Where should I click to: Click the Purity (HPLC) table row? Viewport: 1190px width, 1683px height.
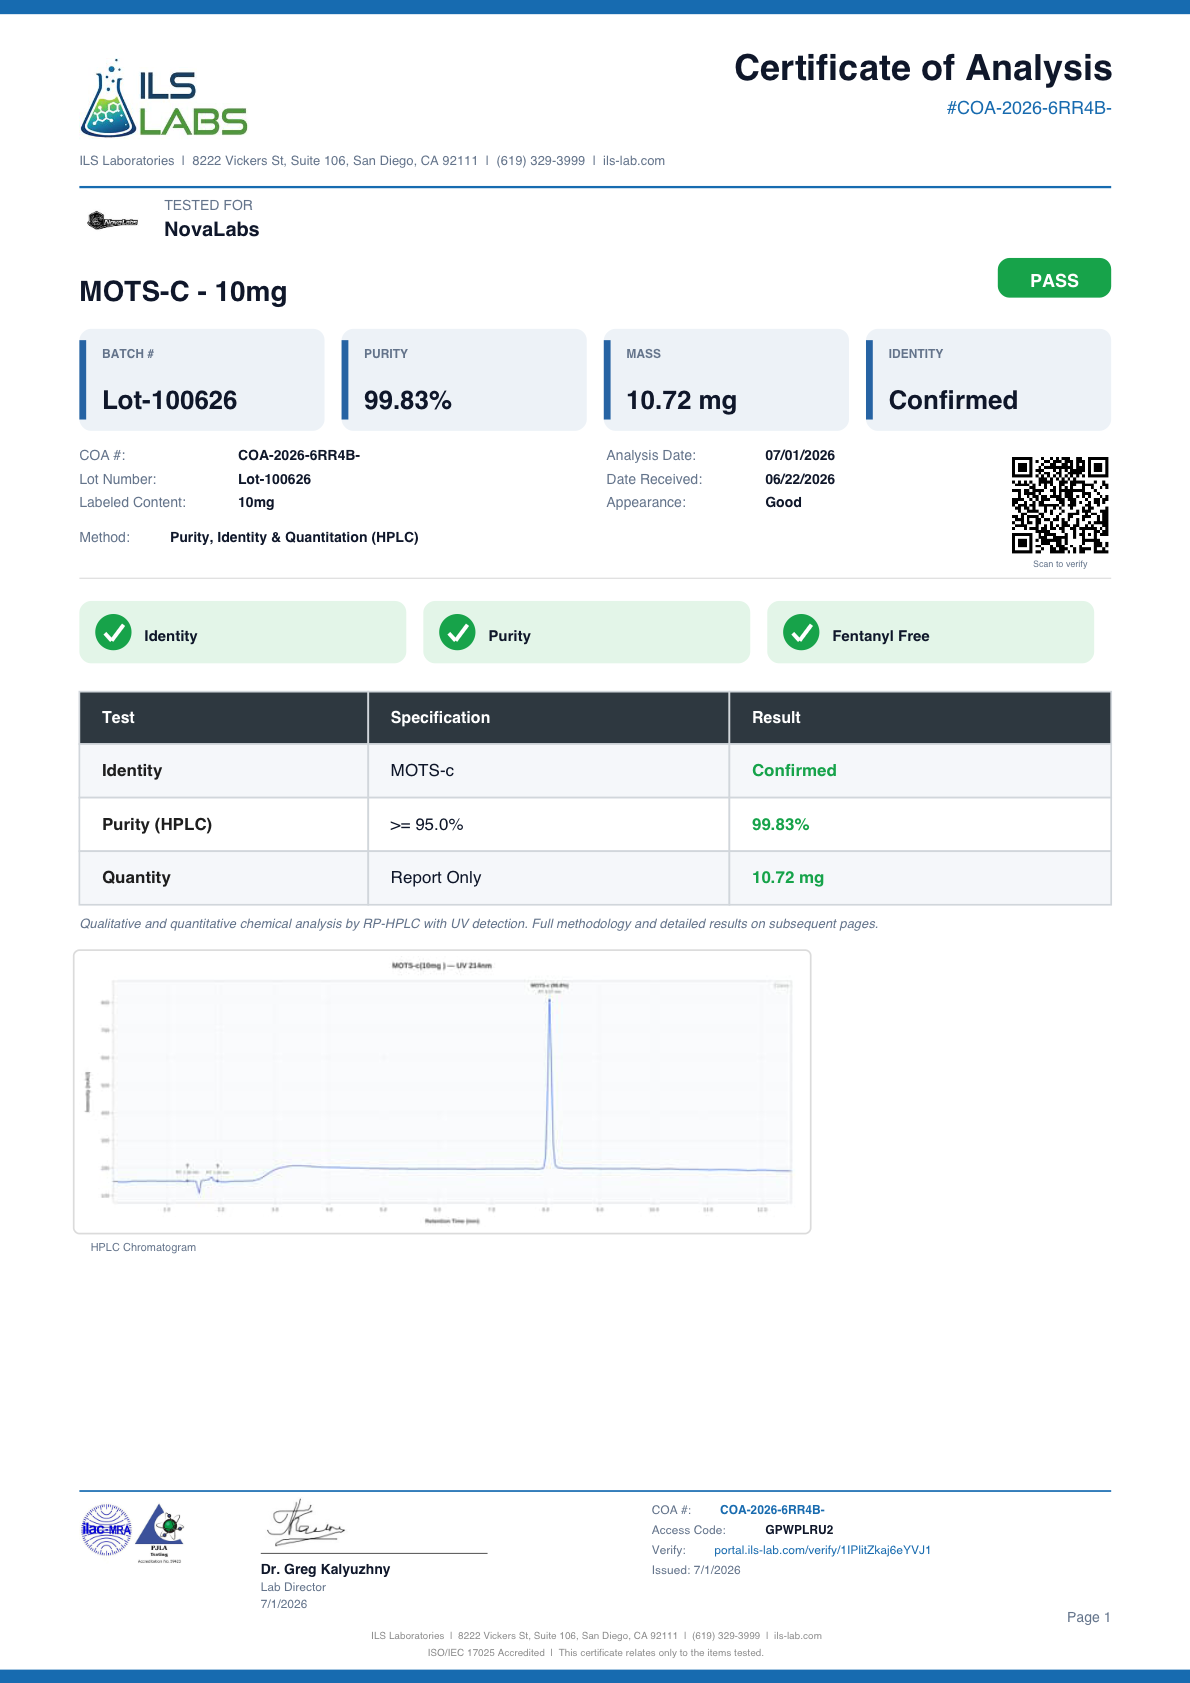coord(595,825)
